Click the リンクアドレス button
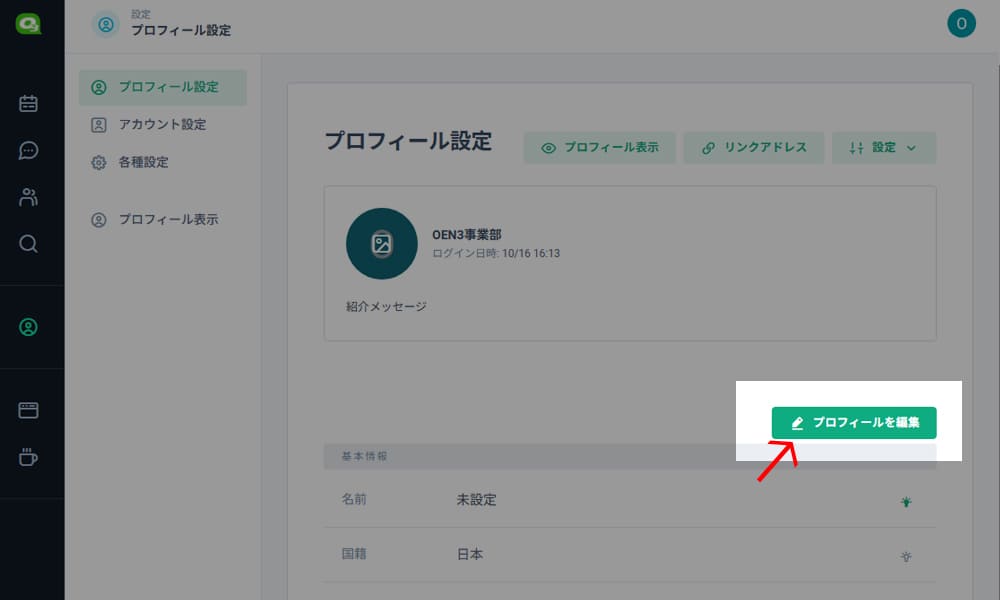1000x600 pixels. [x=753, y=148]
